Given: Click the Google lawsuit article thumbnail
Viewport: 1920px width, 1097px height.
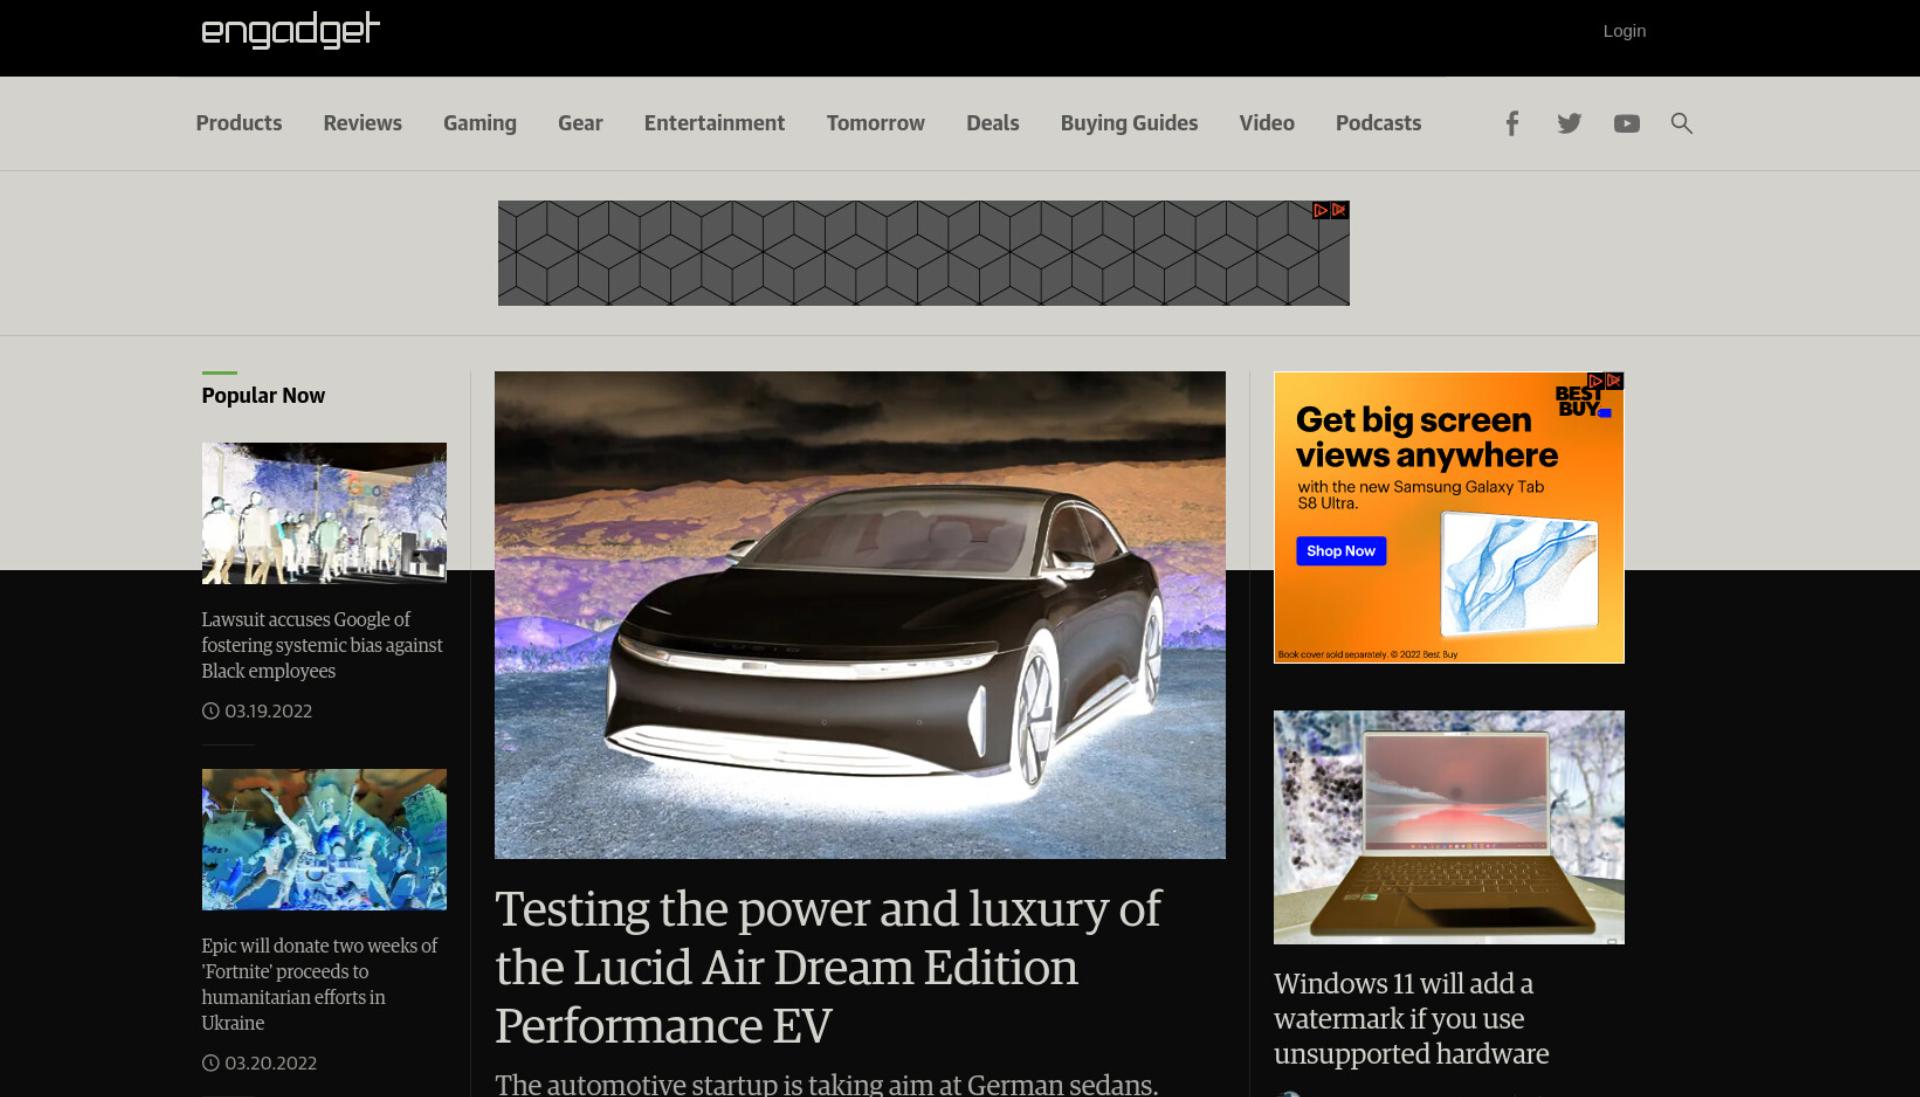Looking at the screenshot, I should [x=324, y=513].
